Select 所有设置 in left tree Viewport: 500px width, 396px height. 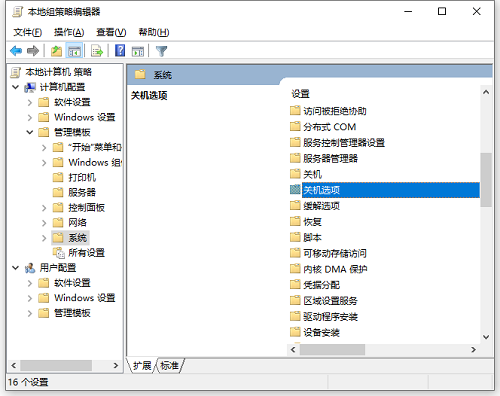pyautogui.click(x=86, y=253)
